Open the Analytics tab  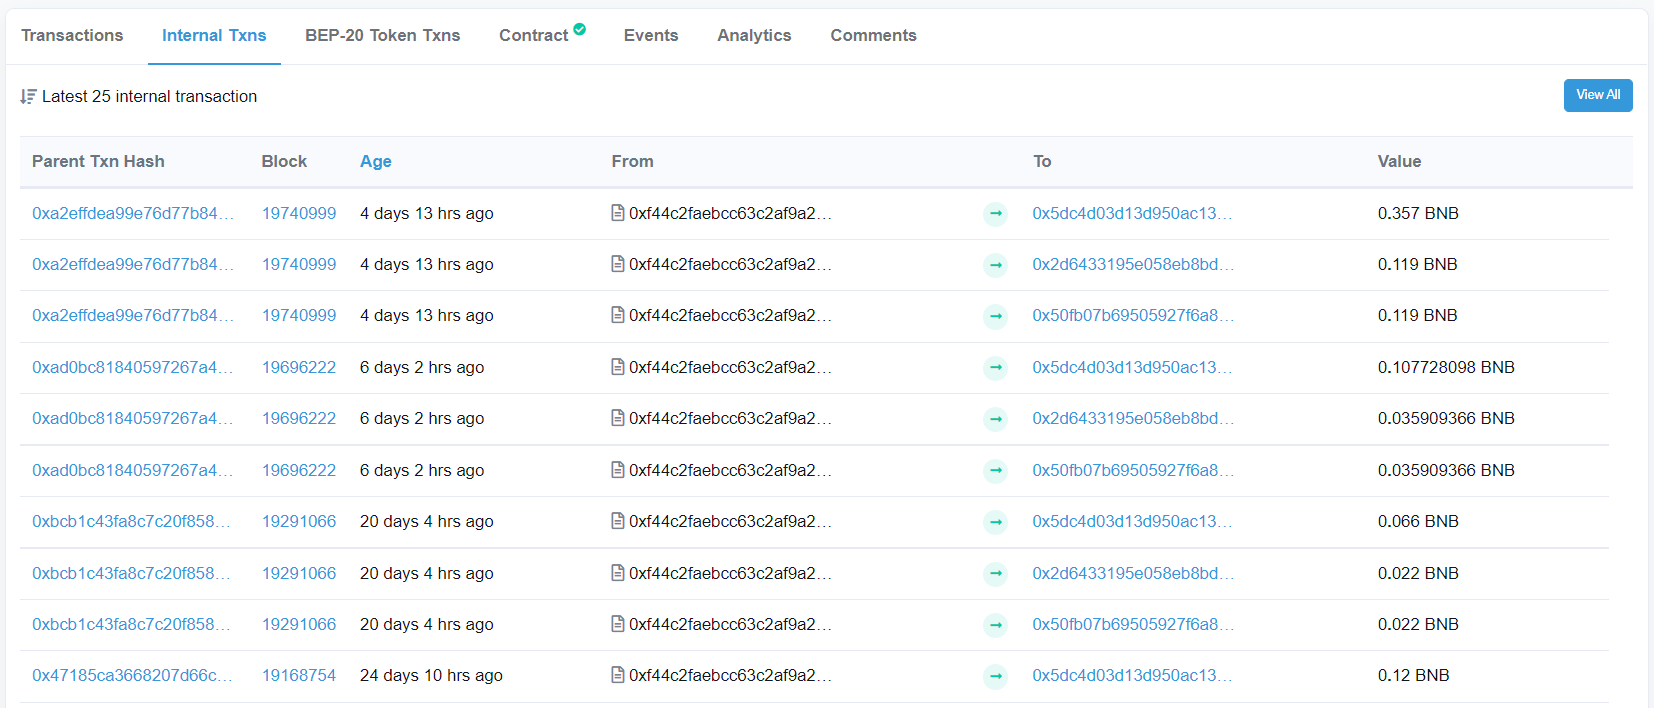pos(754,35)
